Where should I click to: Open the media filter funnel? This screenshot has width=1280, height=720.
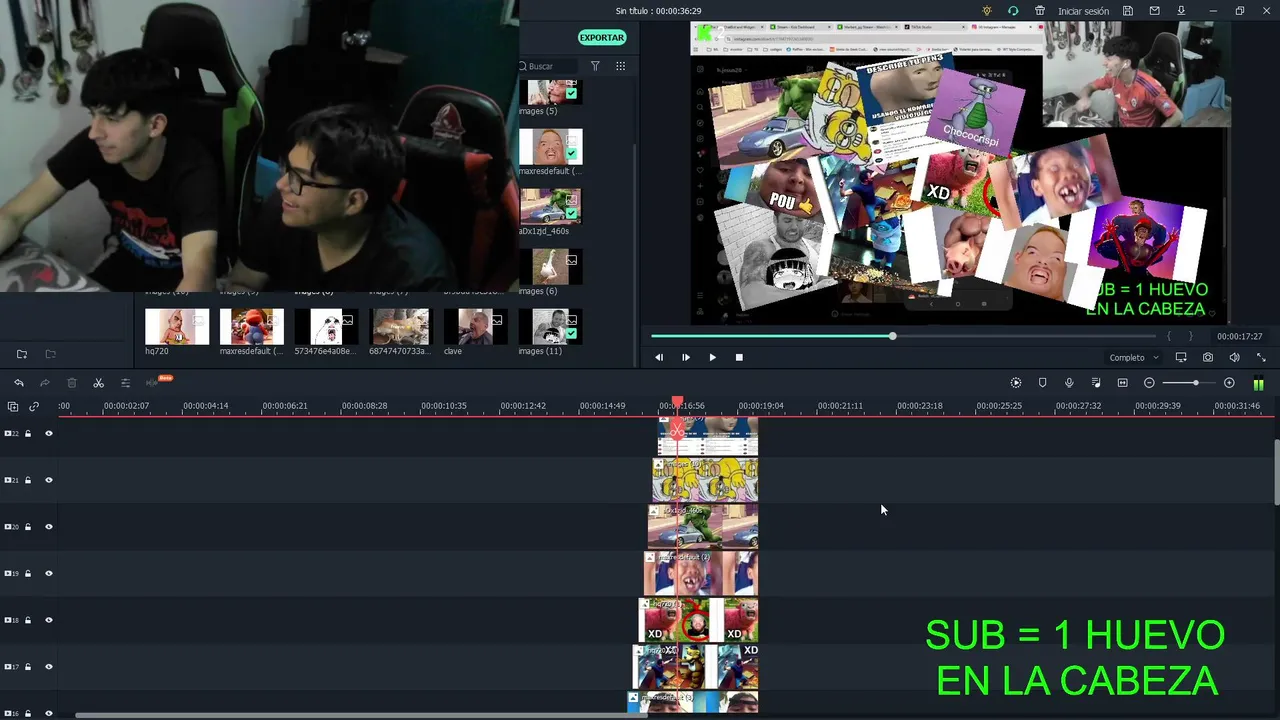click(595, 66)
